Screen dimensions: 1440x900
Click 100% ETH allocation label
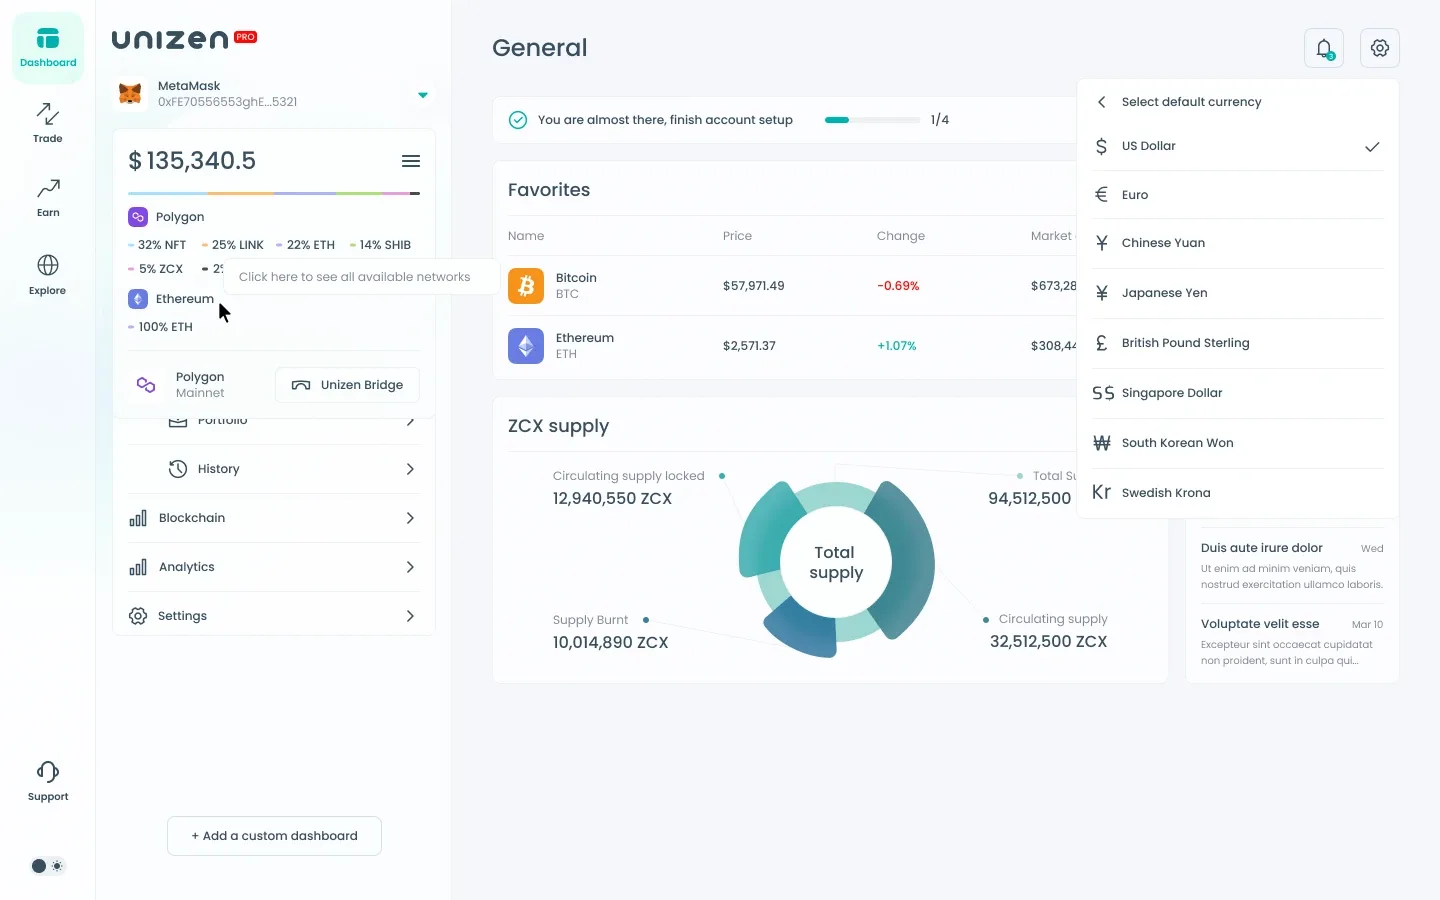click(160, 327)
